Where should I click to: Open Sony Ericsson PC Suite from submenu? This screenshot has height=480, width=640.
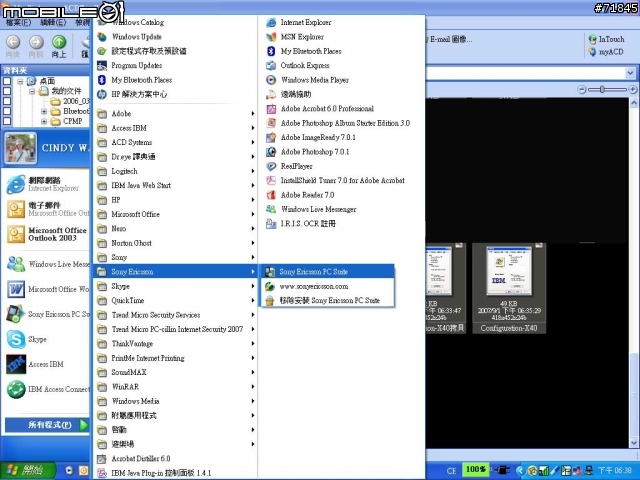(327, 272)
